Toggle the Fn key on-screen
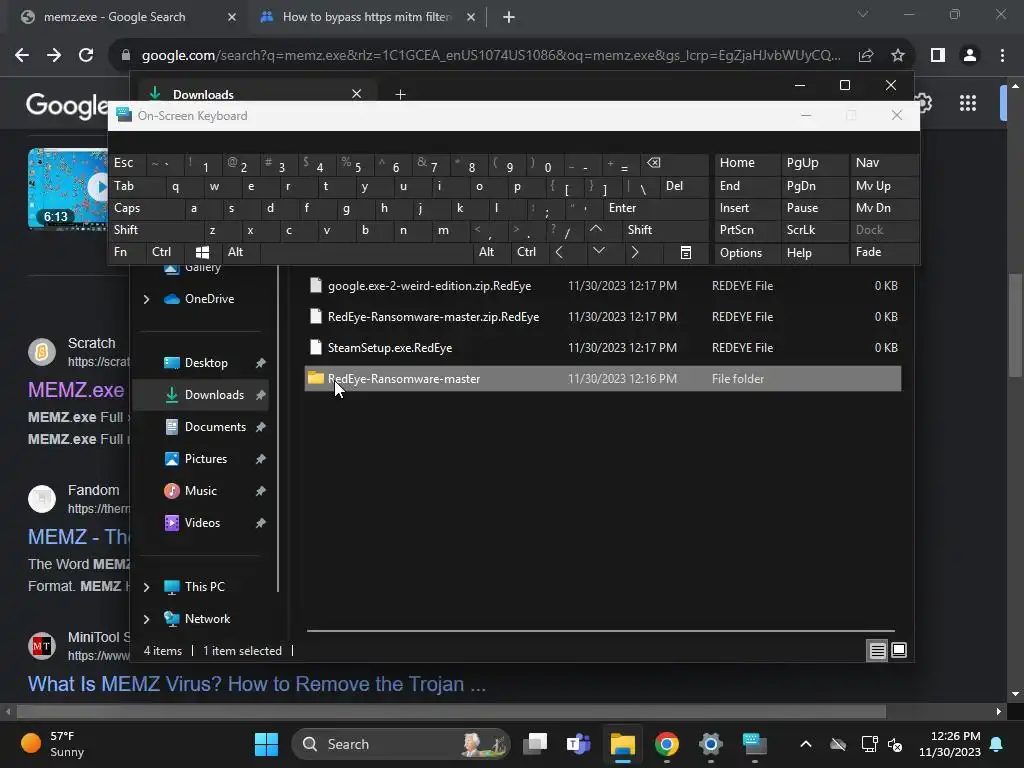1024x768 pixels. point(128,252)
